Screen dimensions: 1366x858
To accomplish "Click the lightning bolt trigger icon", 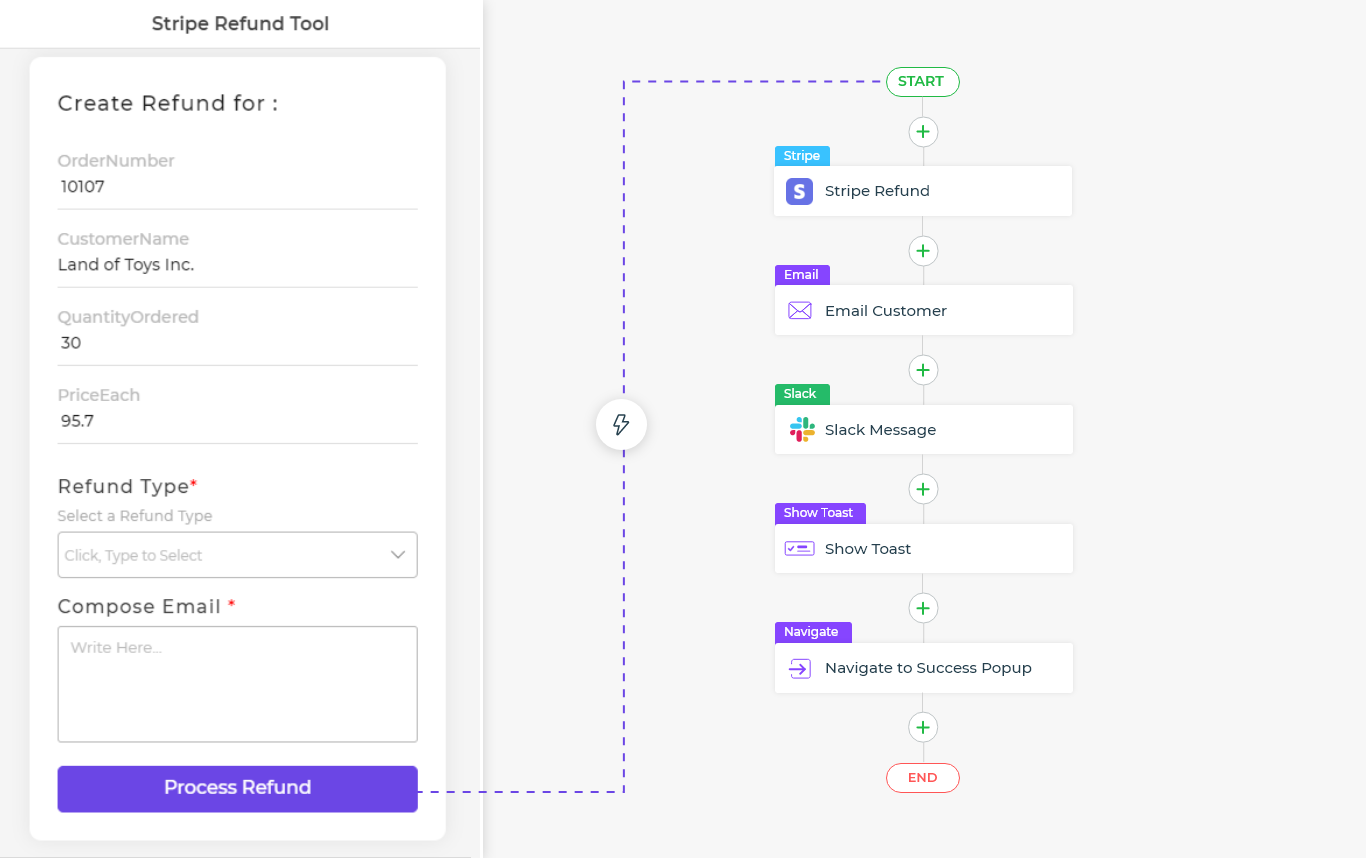I will pyautogui.click(x=621, y=425).
